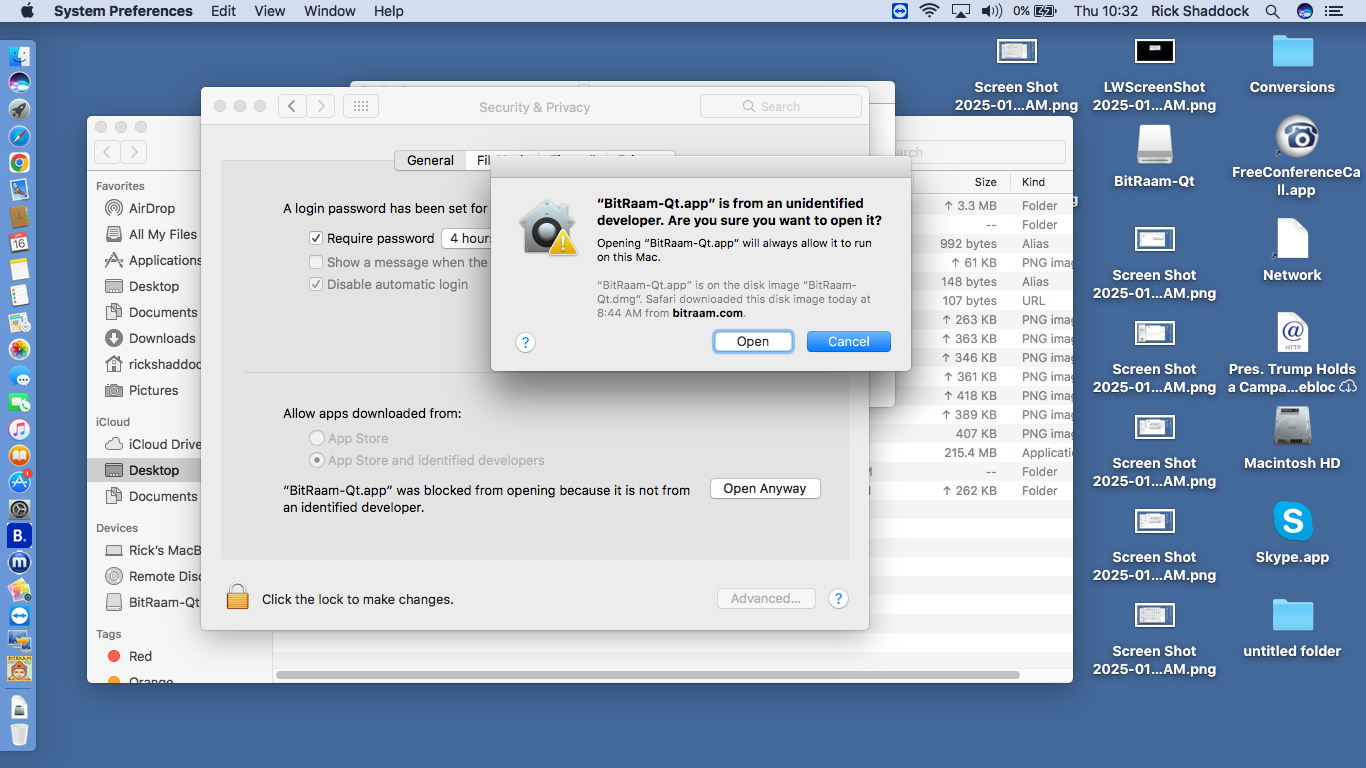This screenshot has height=768, width=1366.
Task: Cancel the unidentified developer dialog
Action: pos(849,341)
